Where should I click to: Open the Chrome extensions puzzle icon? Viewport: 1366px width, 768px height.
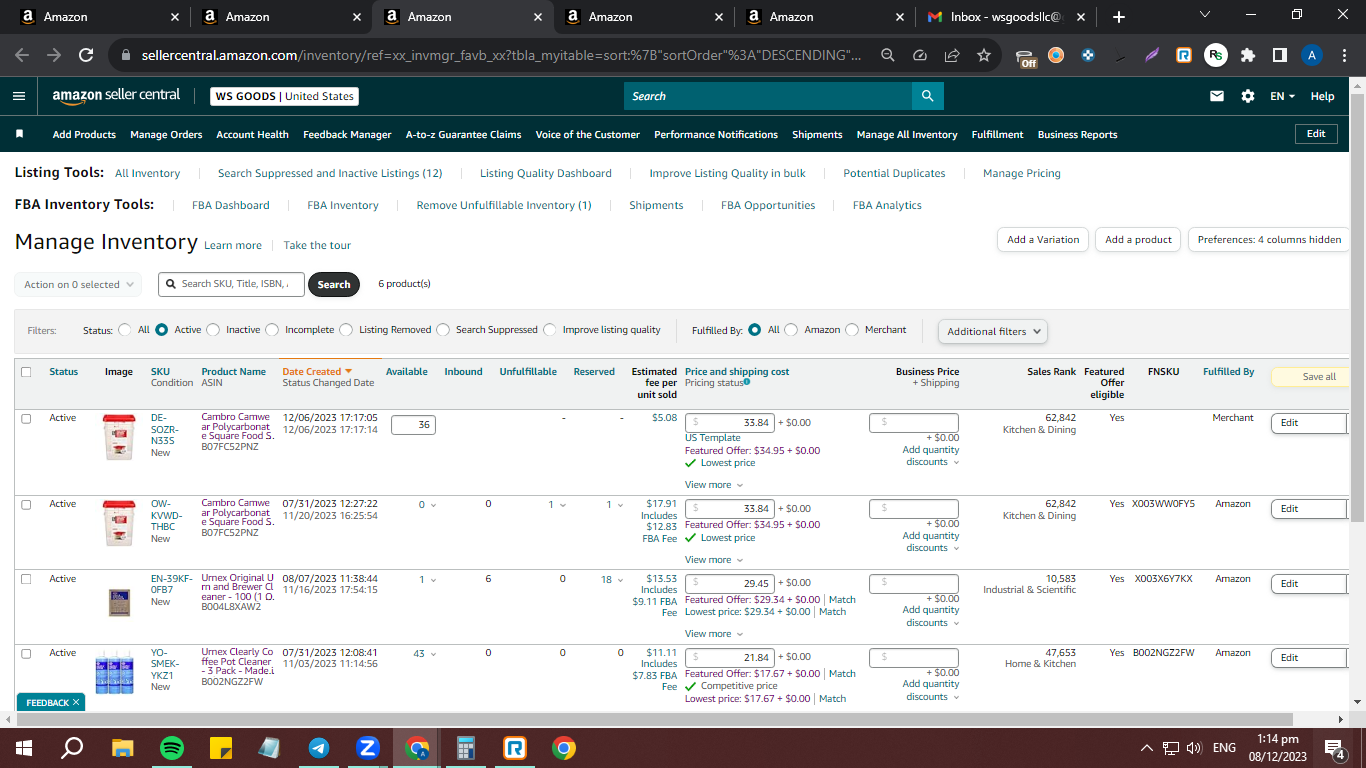pyautogui.click(x=1247, y=56)
